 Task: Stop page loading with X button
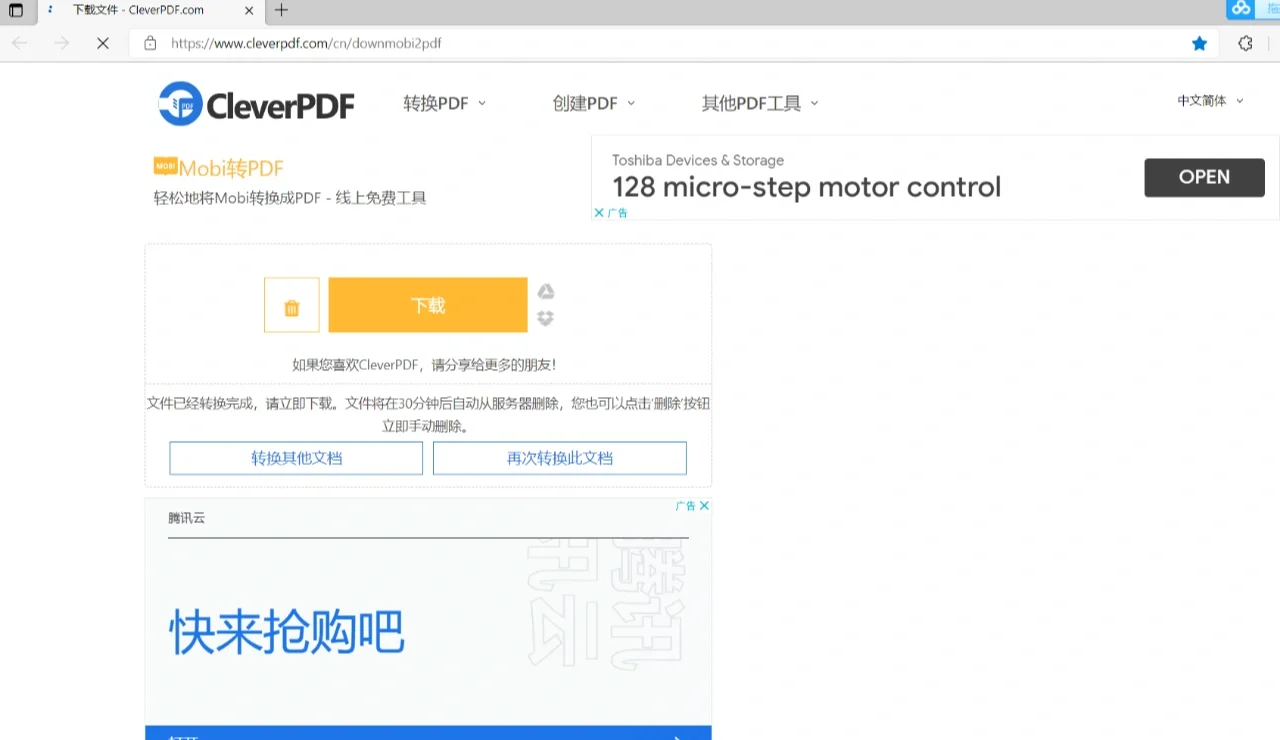tap(102, 44)
